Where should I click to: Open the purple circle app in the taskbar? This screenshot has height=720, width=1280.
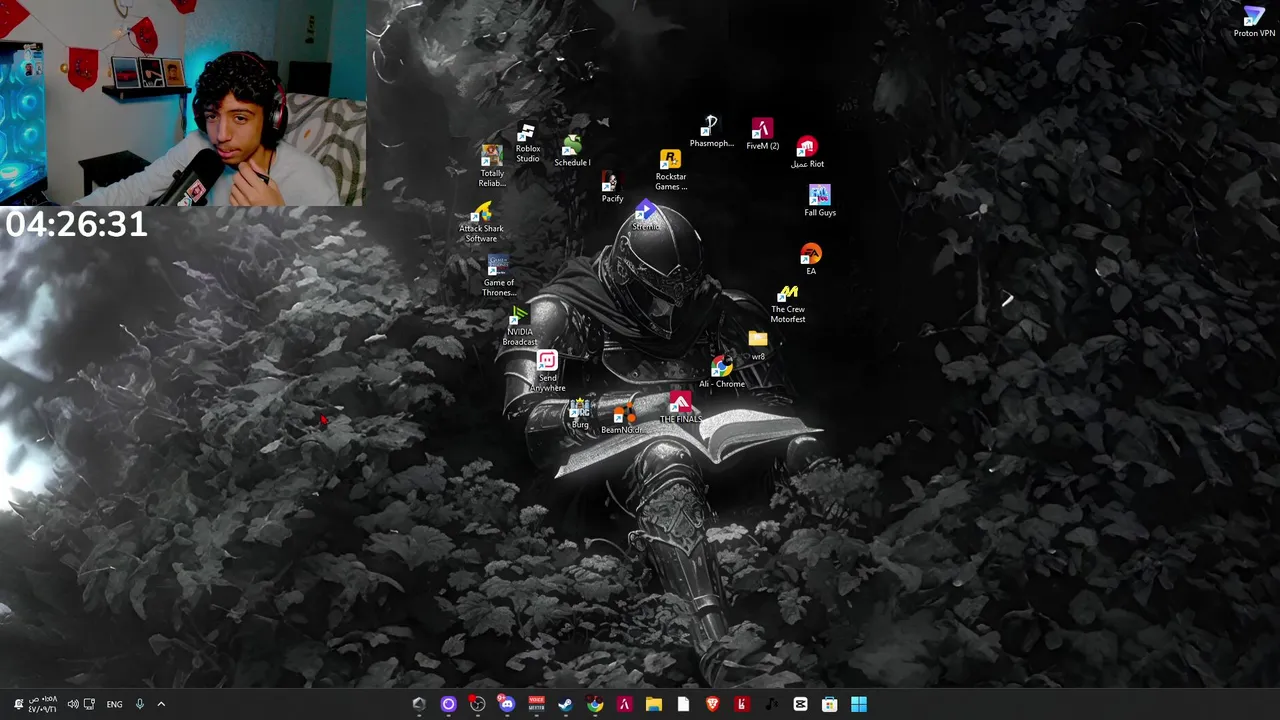click(x=448, y=704)
